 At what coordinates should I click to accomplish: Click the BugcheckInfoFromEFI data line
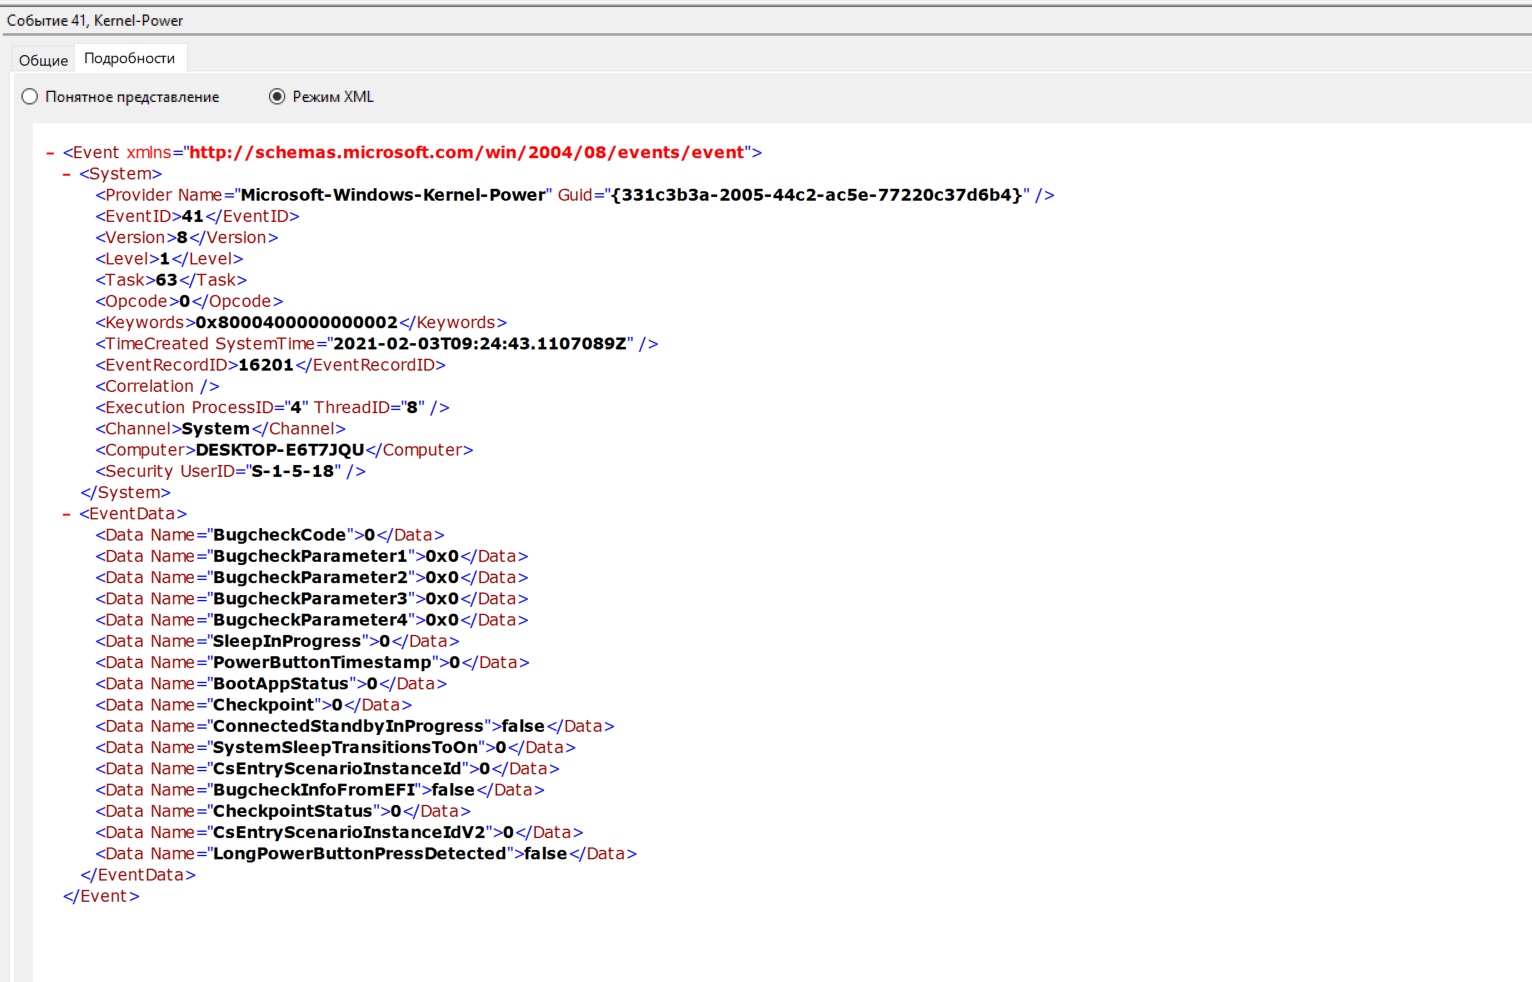pyautogui.click(x=320, y=790)
